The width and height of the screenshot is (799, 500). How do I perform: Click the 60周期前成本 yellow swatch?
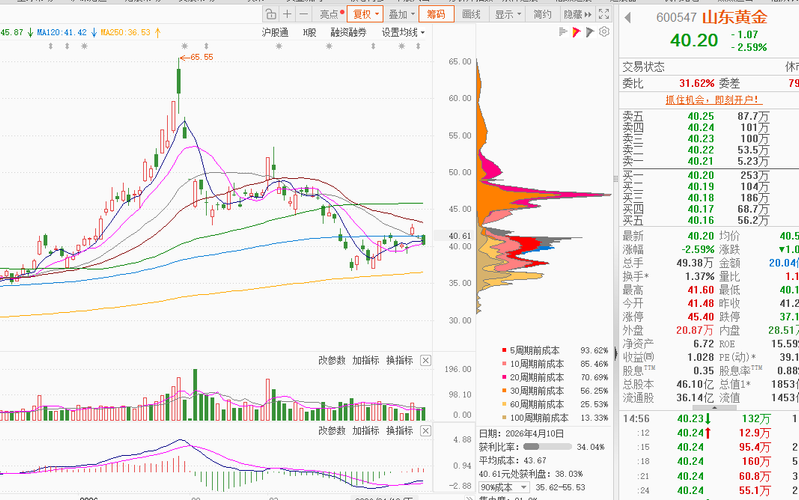point(504,404)
